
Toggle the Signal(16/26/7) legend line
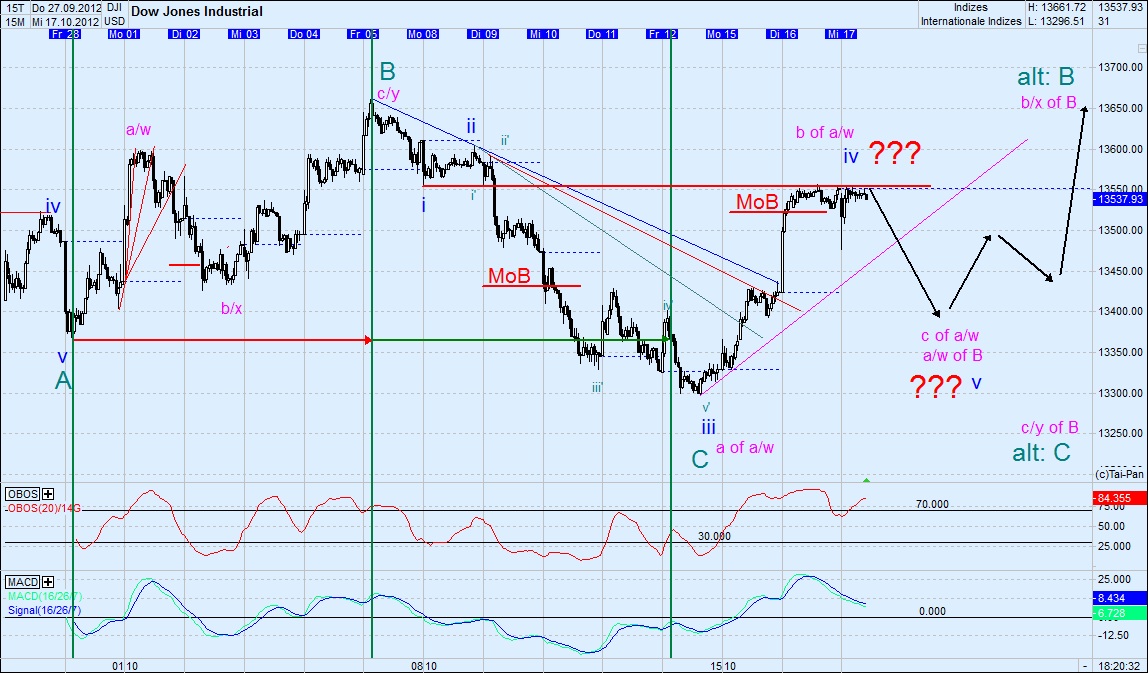click(45, 607)
